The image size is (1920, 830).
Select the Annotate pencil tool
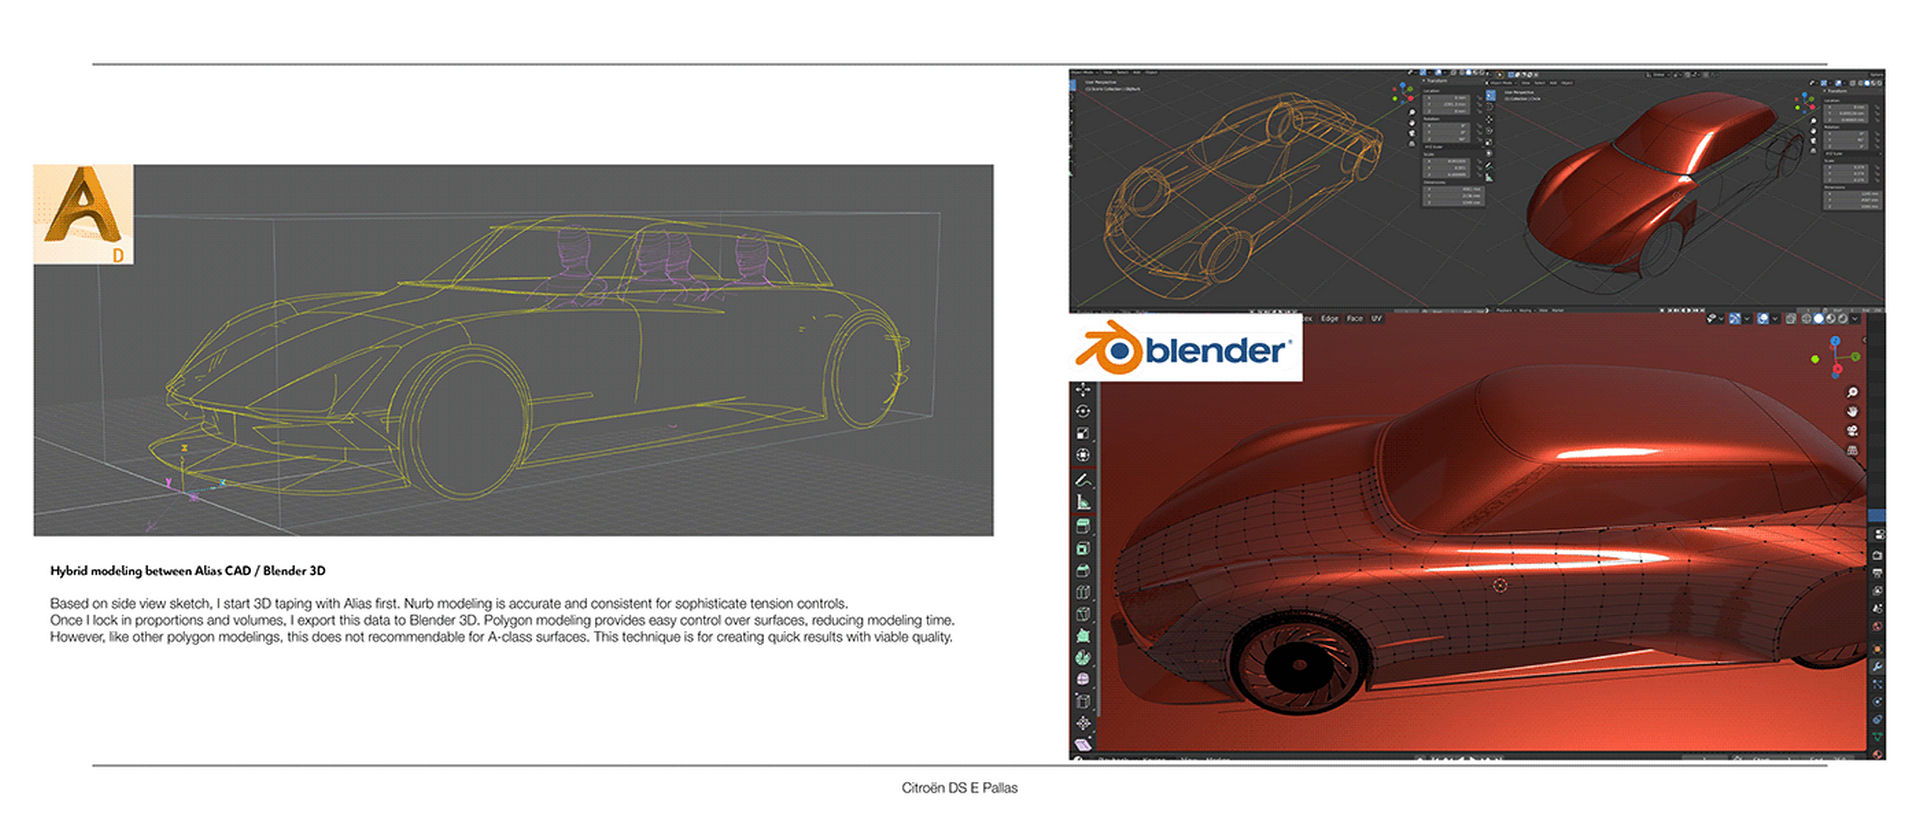tap(1083, 480)
